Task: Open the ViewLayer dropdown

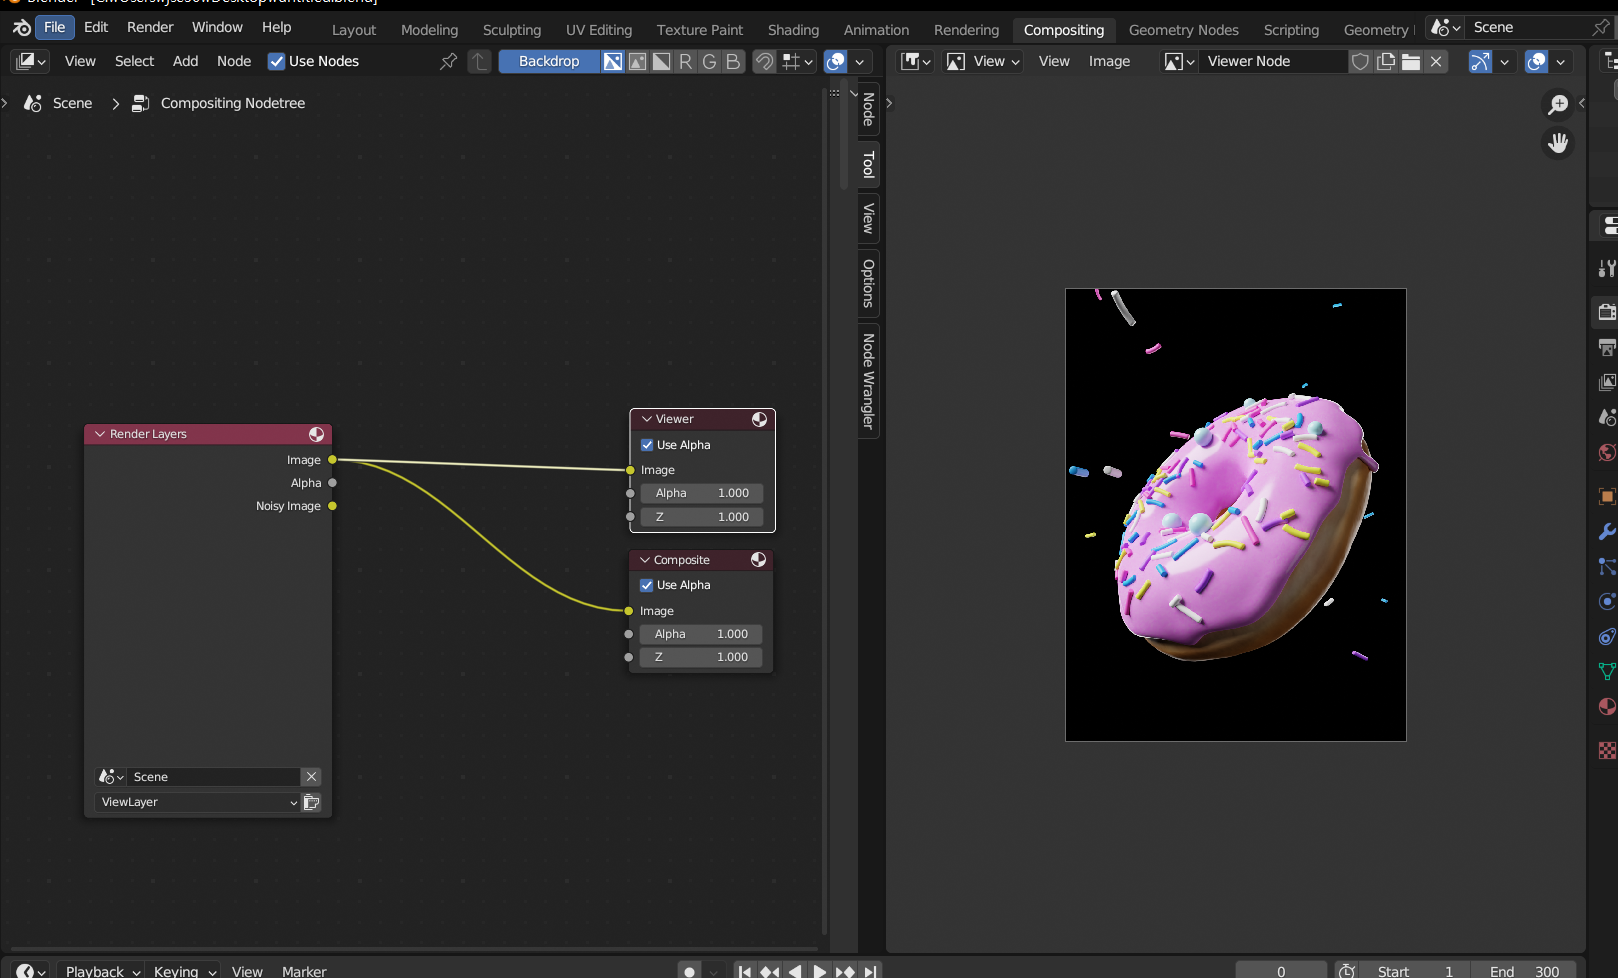Action: coord(197,802)
